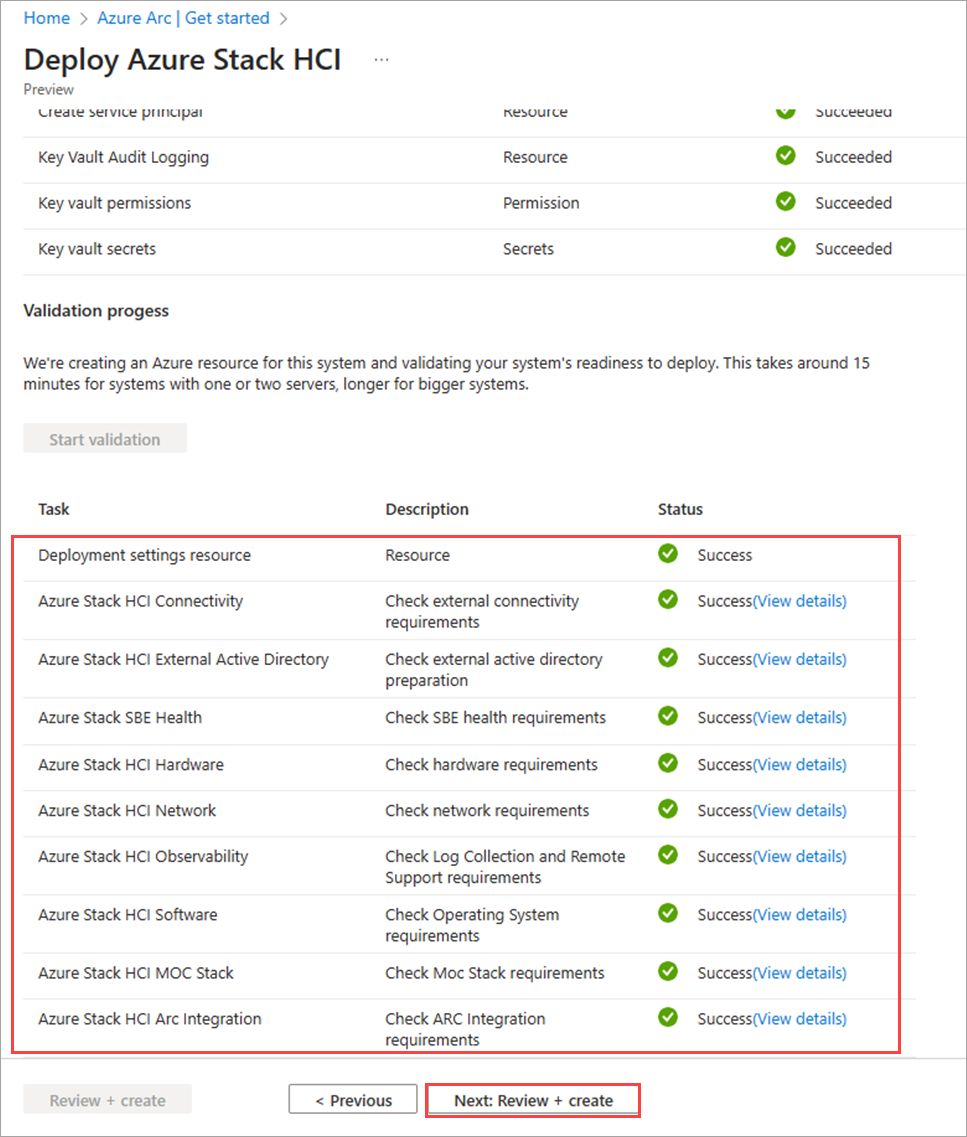Screen dimensions: 967x1137
Task: Select the Azure Stack HCI Network task text
Action: click(x=127, y=811)
